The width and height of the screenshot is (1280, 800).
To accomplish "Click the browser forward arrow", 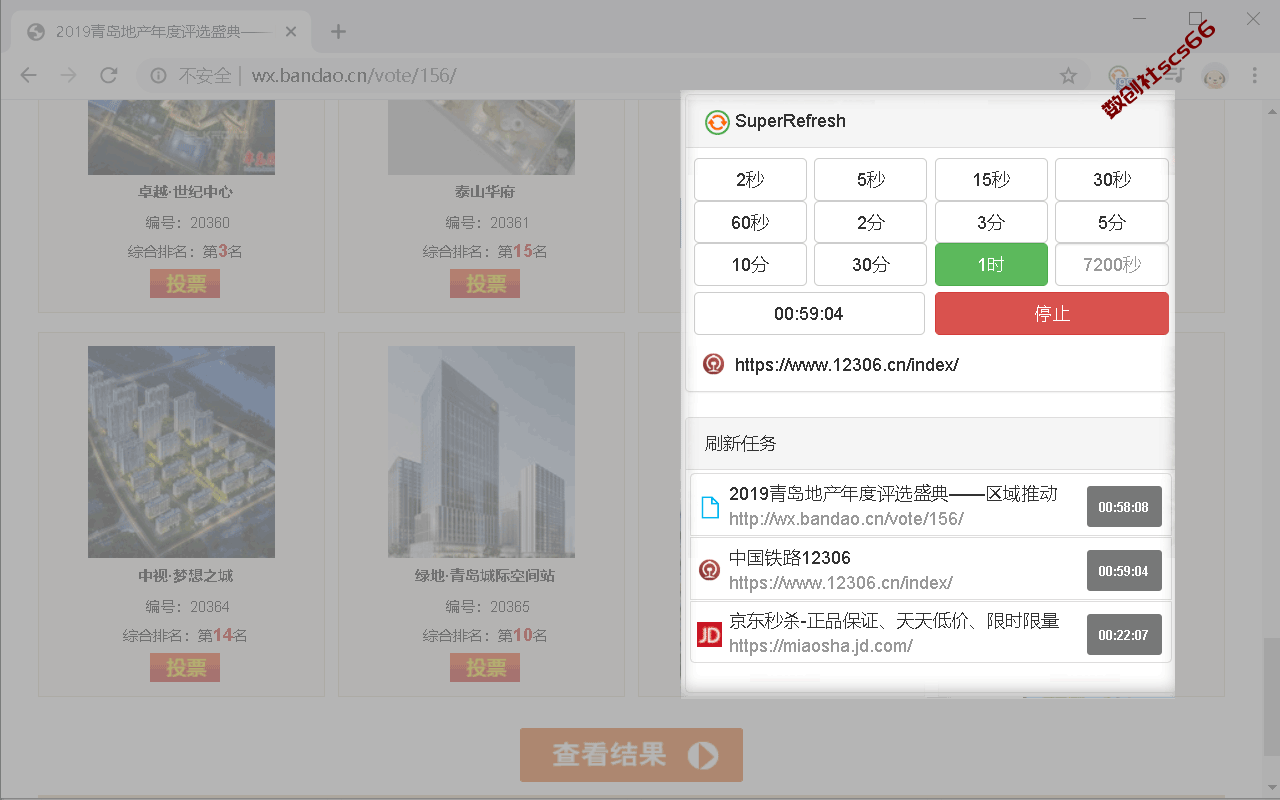I will 68,76.
